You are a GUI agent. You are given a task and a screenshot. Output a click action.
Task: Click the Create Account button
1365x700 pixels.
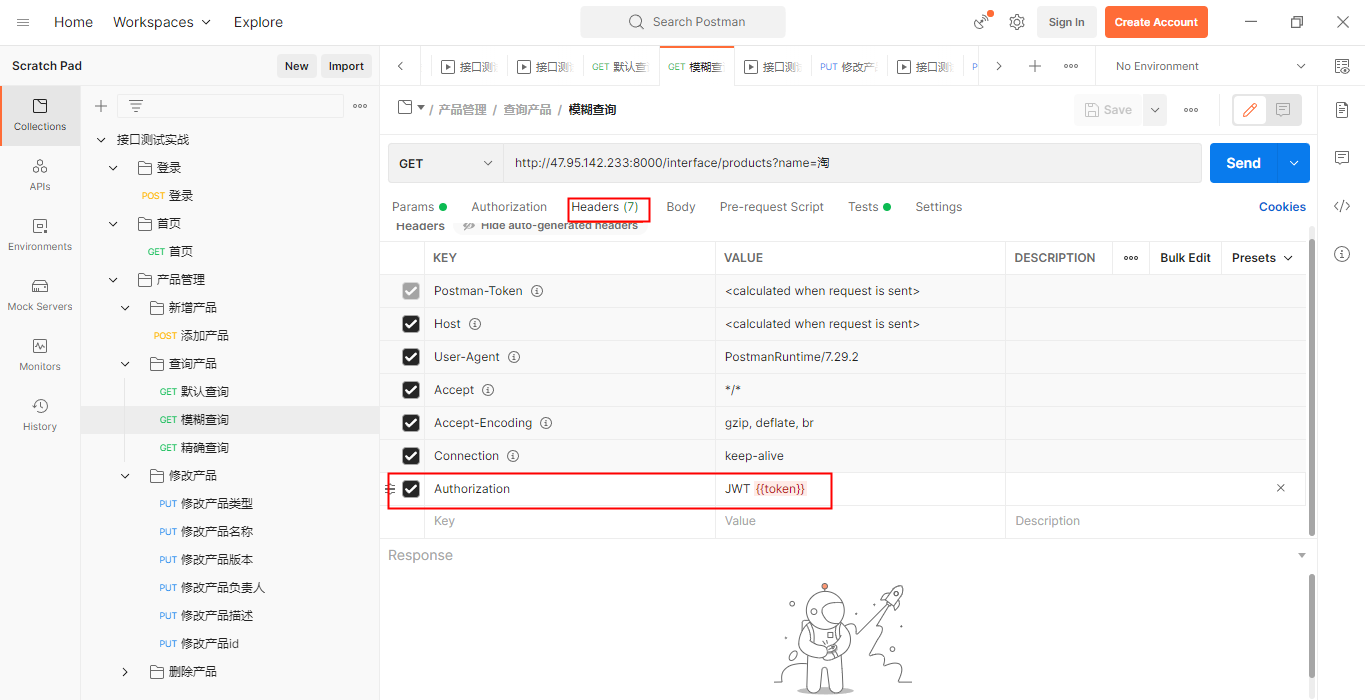[1156, 22]
